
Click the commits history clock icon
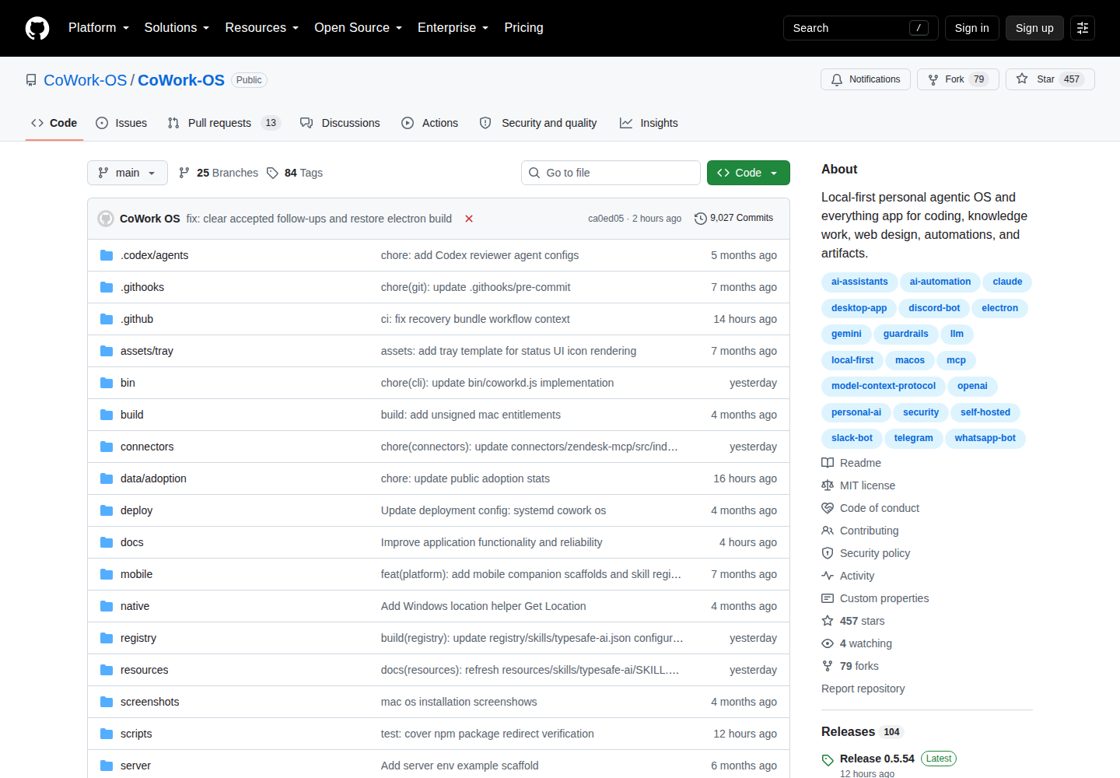(700, 219)
